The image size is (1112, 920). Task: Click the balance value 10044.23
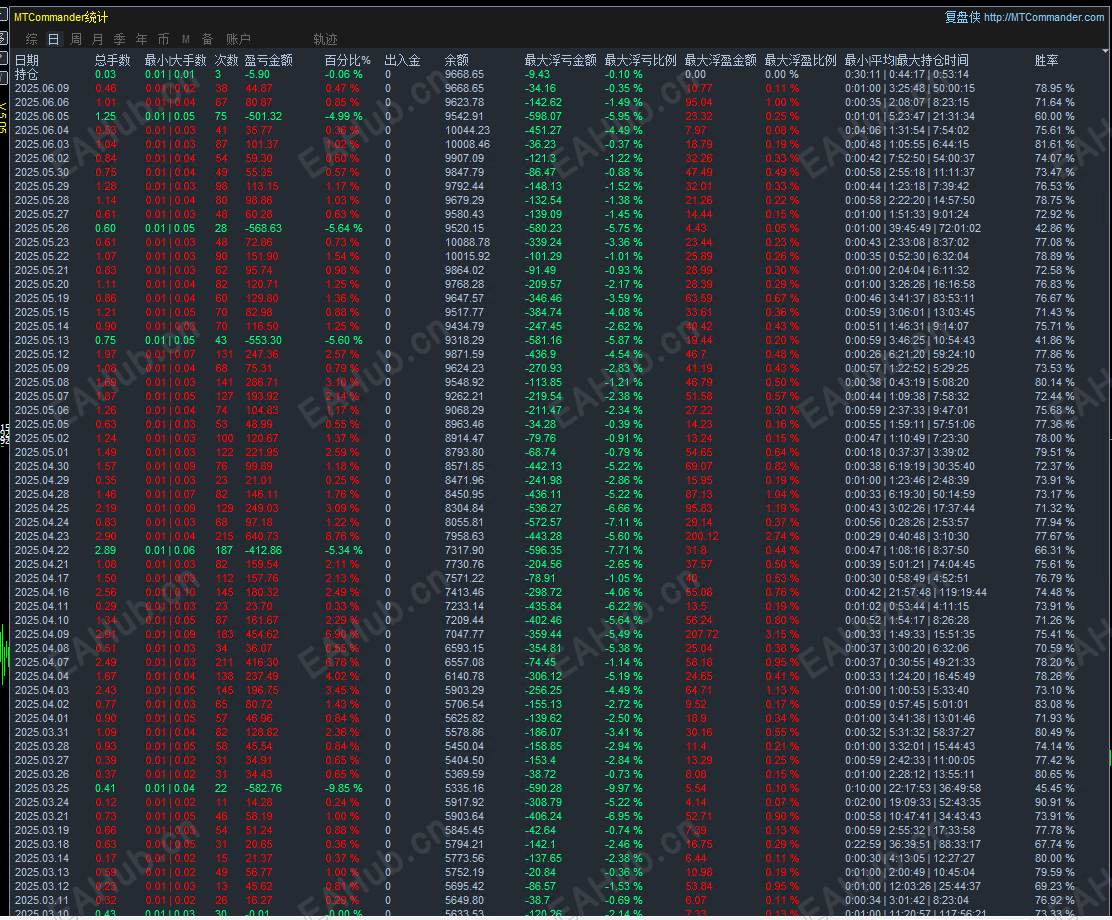pyautogui.click(x=467, y=131)
